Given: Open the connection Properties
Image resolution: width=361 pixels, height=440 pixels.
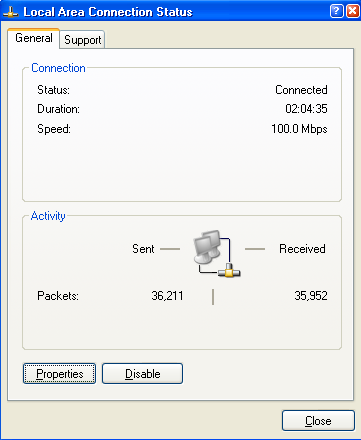Looking at the screenshot, I should pyautogui.click(x=59, y=374).
